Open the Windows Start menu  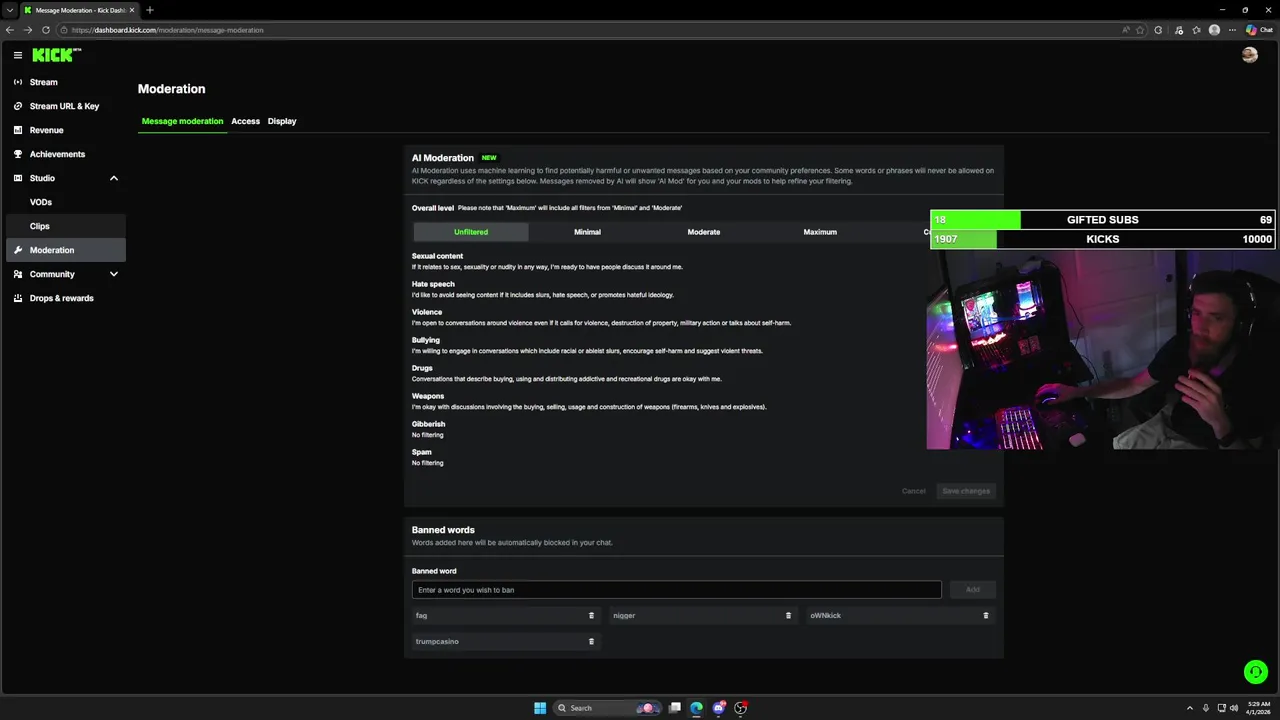click(540, 708)
